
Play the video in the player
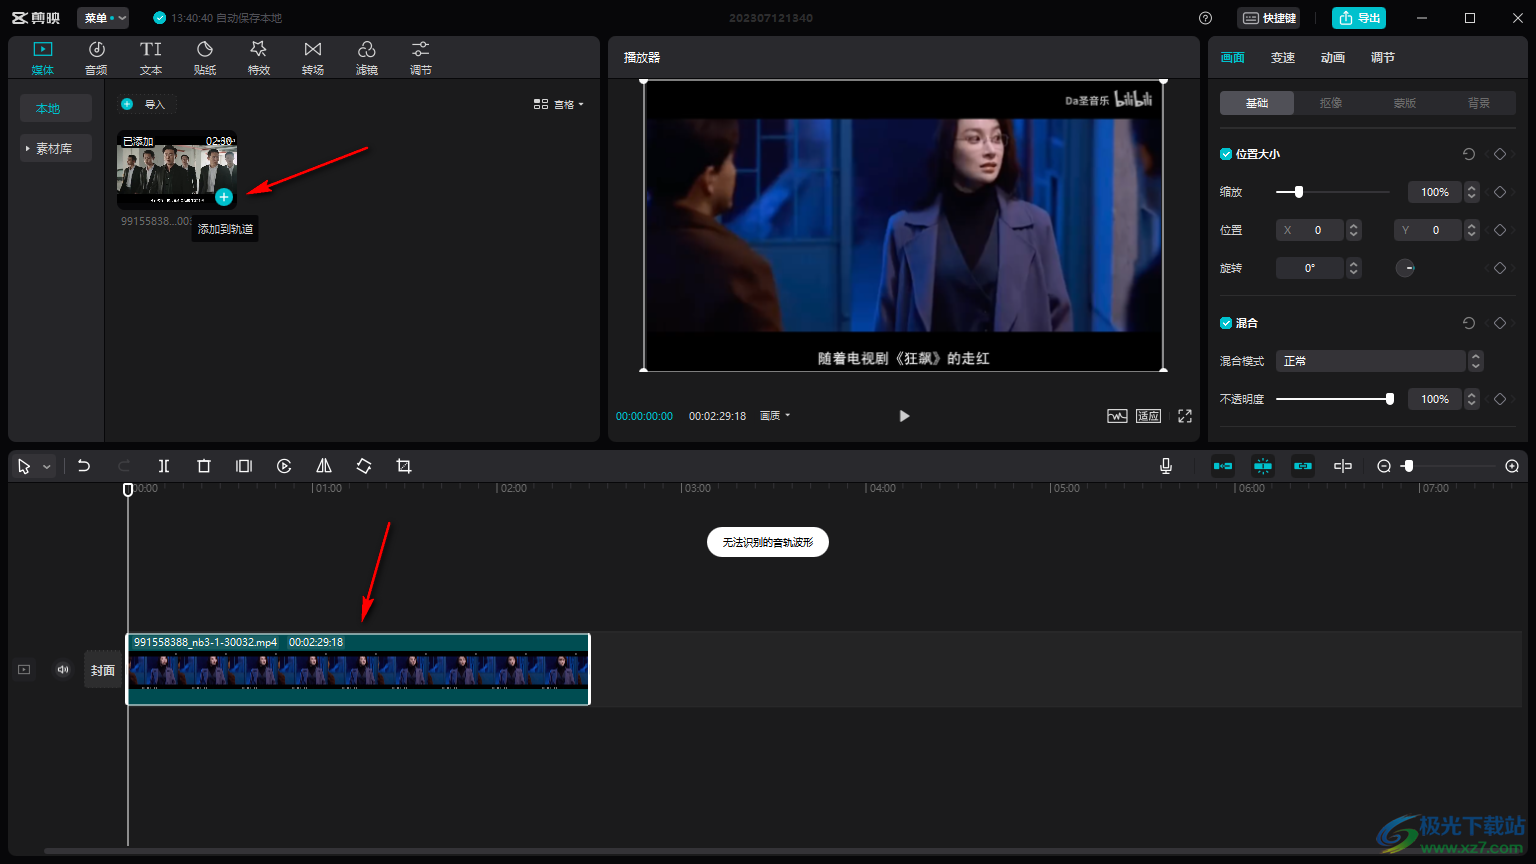tap(904, 416)
